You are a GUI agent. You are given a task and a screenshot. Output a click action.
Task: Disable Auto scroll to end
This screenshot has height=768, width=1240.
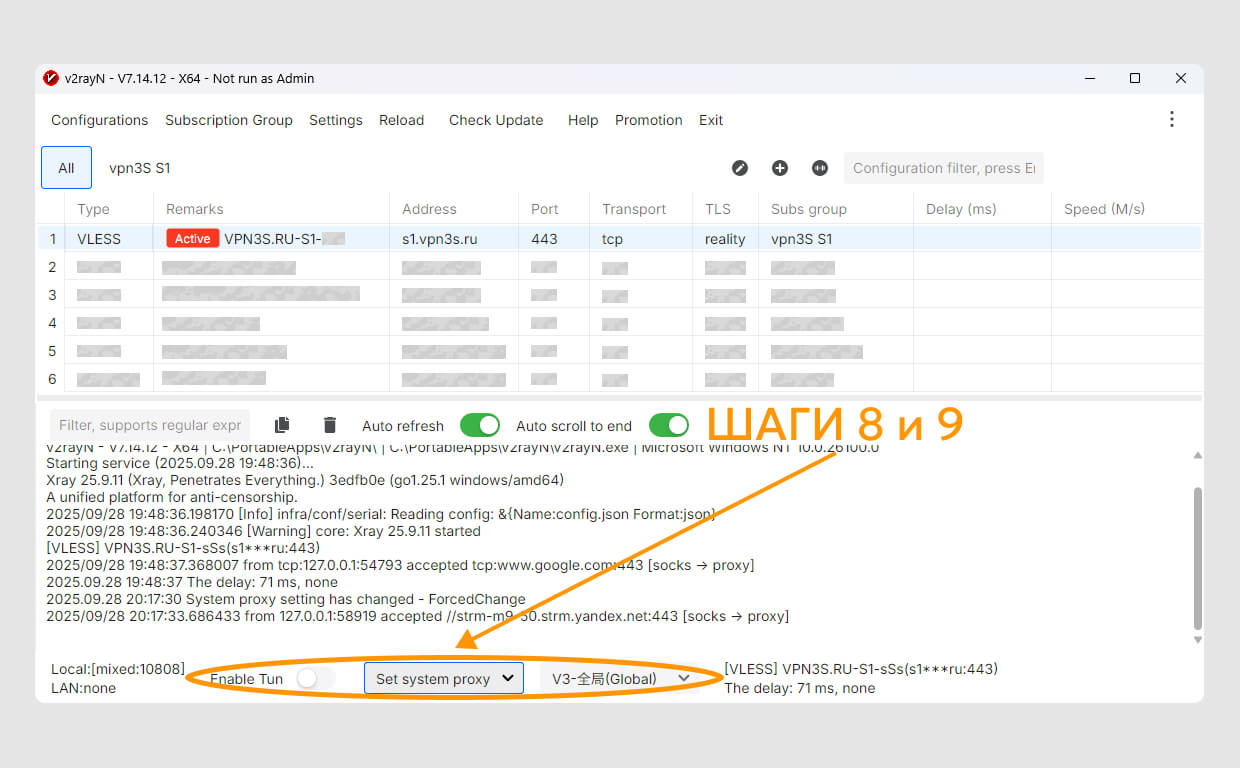click(669, 424)
